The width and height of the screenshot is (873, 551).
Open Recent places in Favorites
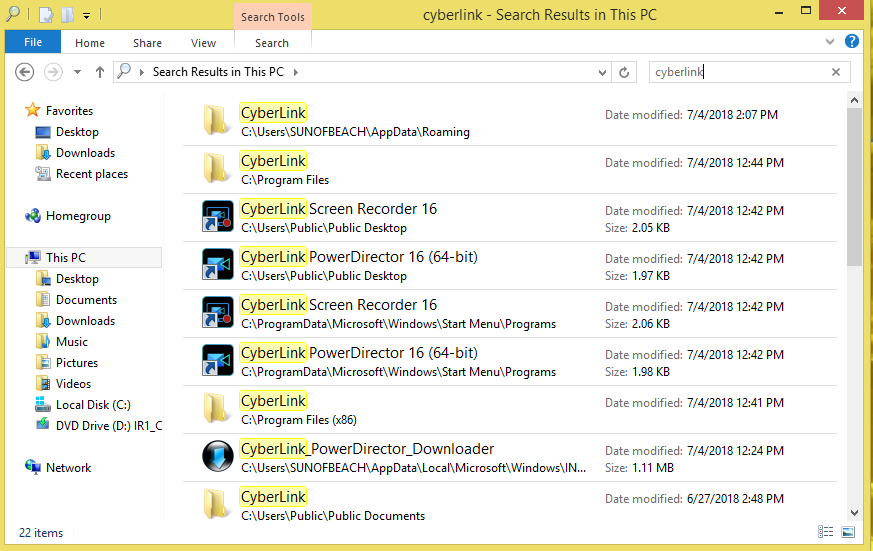92,174
